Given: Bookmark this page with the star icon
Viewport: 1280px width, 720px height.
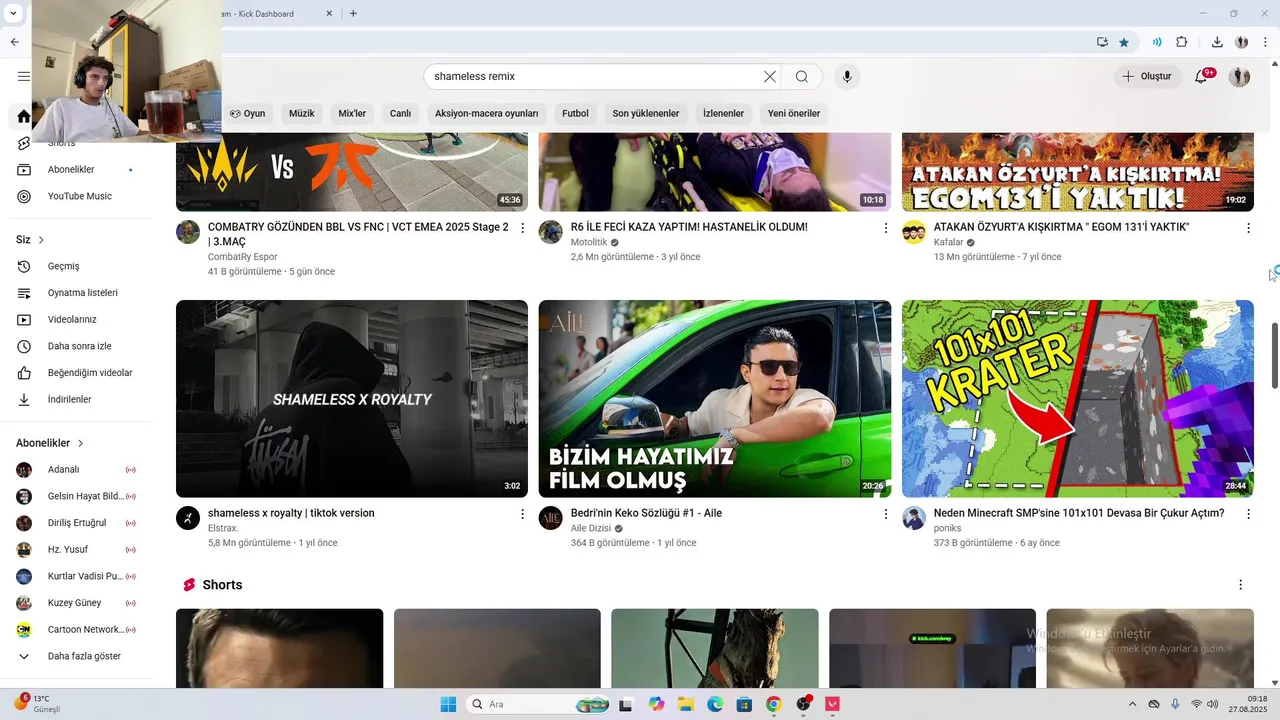Looking at the screenshot, I should pyautogui.click(x=1124, y=42).
